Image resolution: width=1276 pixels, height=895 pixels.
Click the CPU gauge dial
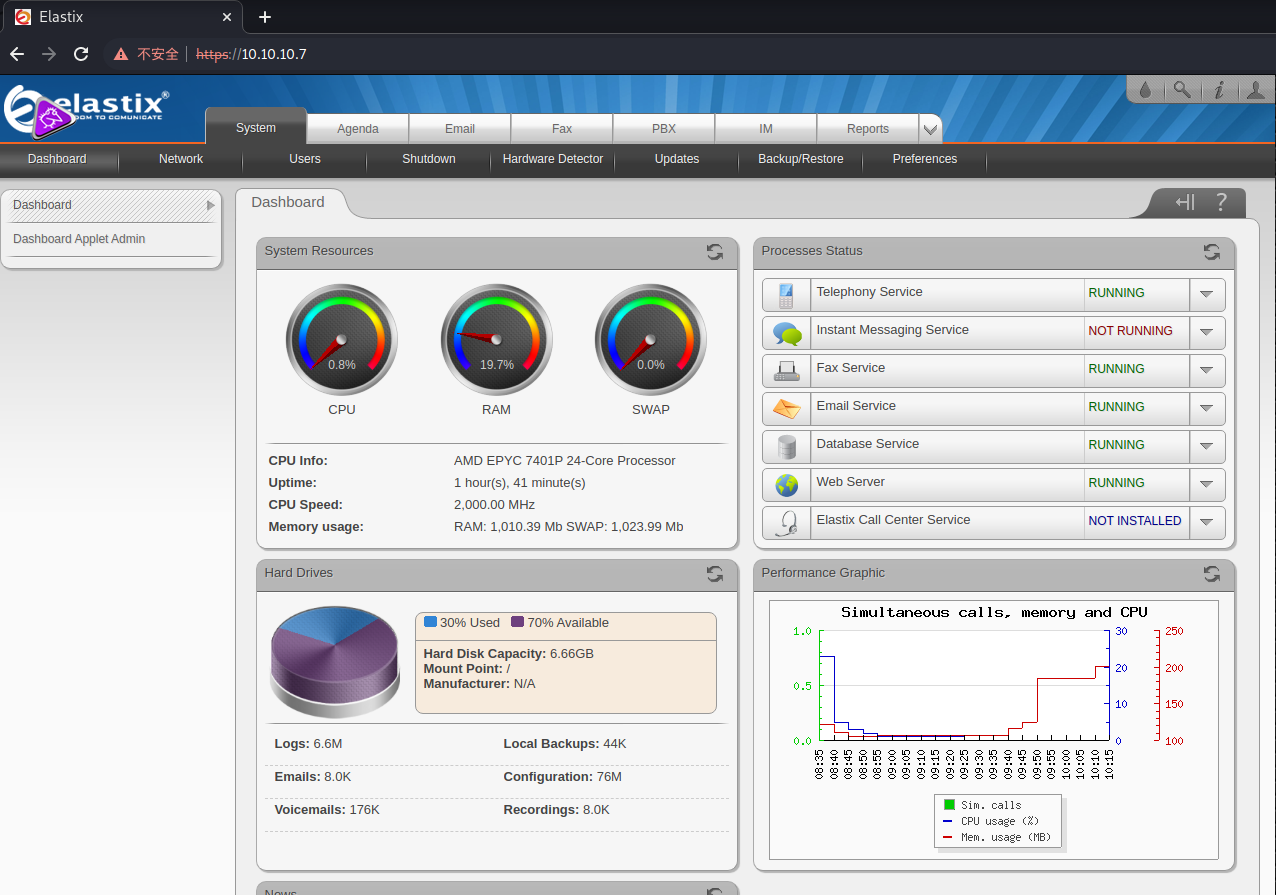point(342,341)
